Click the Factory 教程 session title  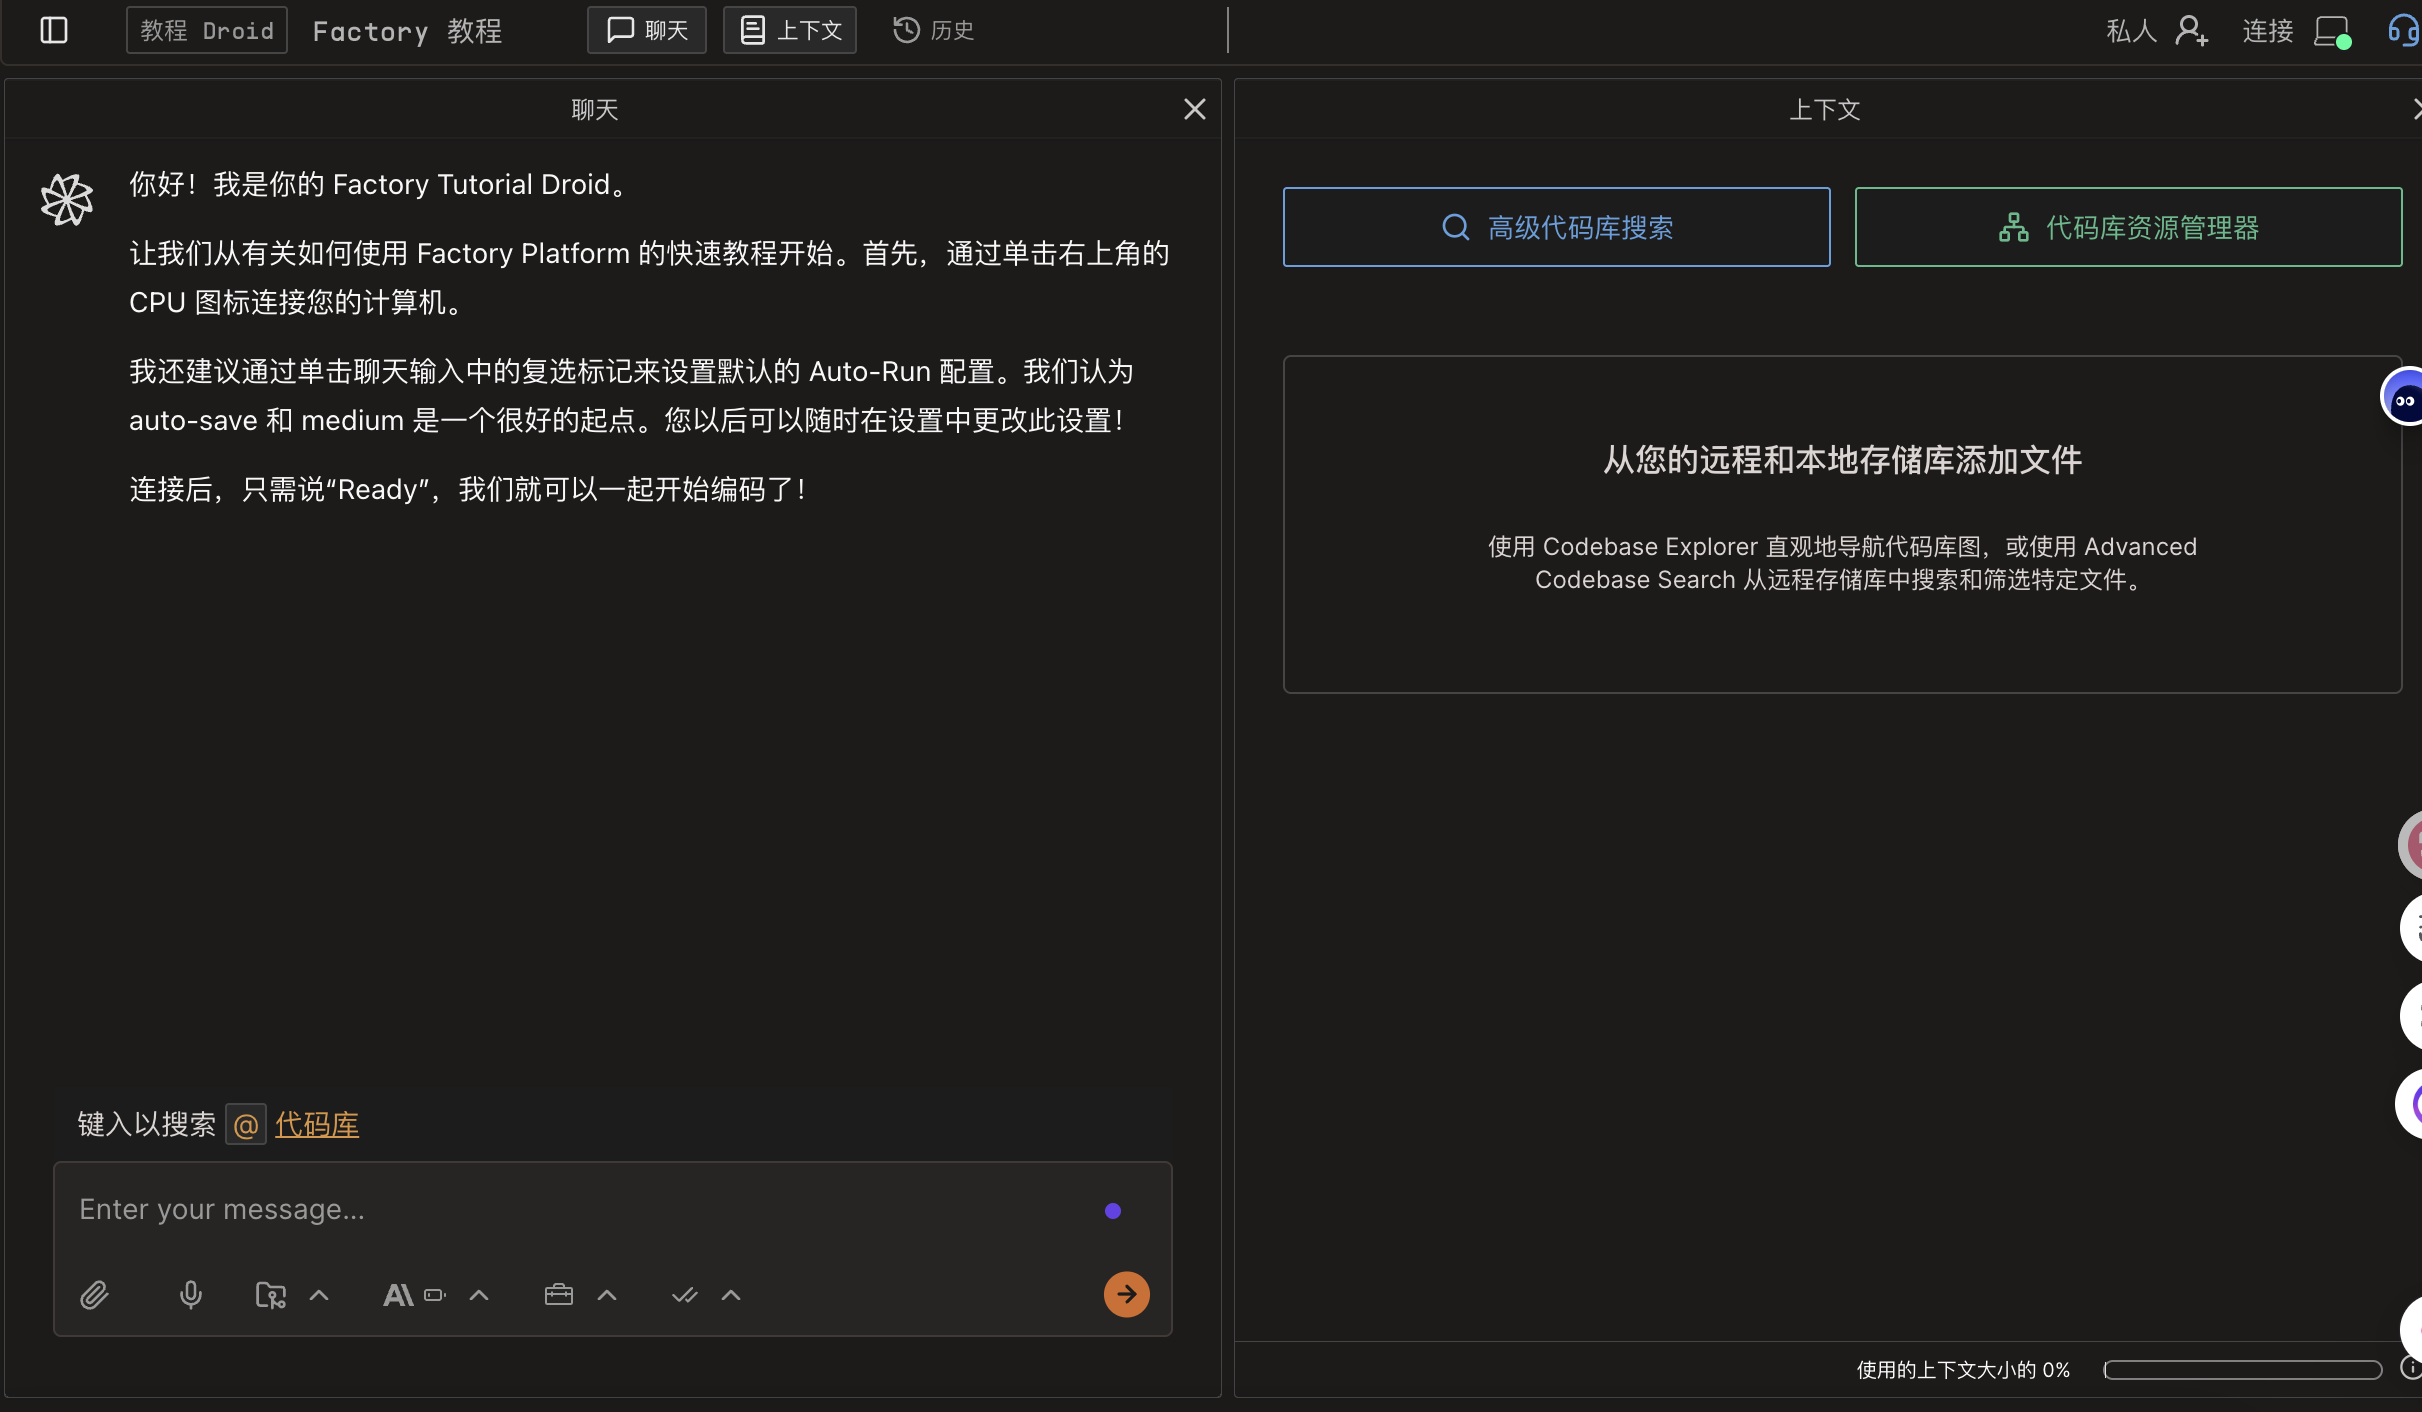click(x=407, y=31)
